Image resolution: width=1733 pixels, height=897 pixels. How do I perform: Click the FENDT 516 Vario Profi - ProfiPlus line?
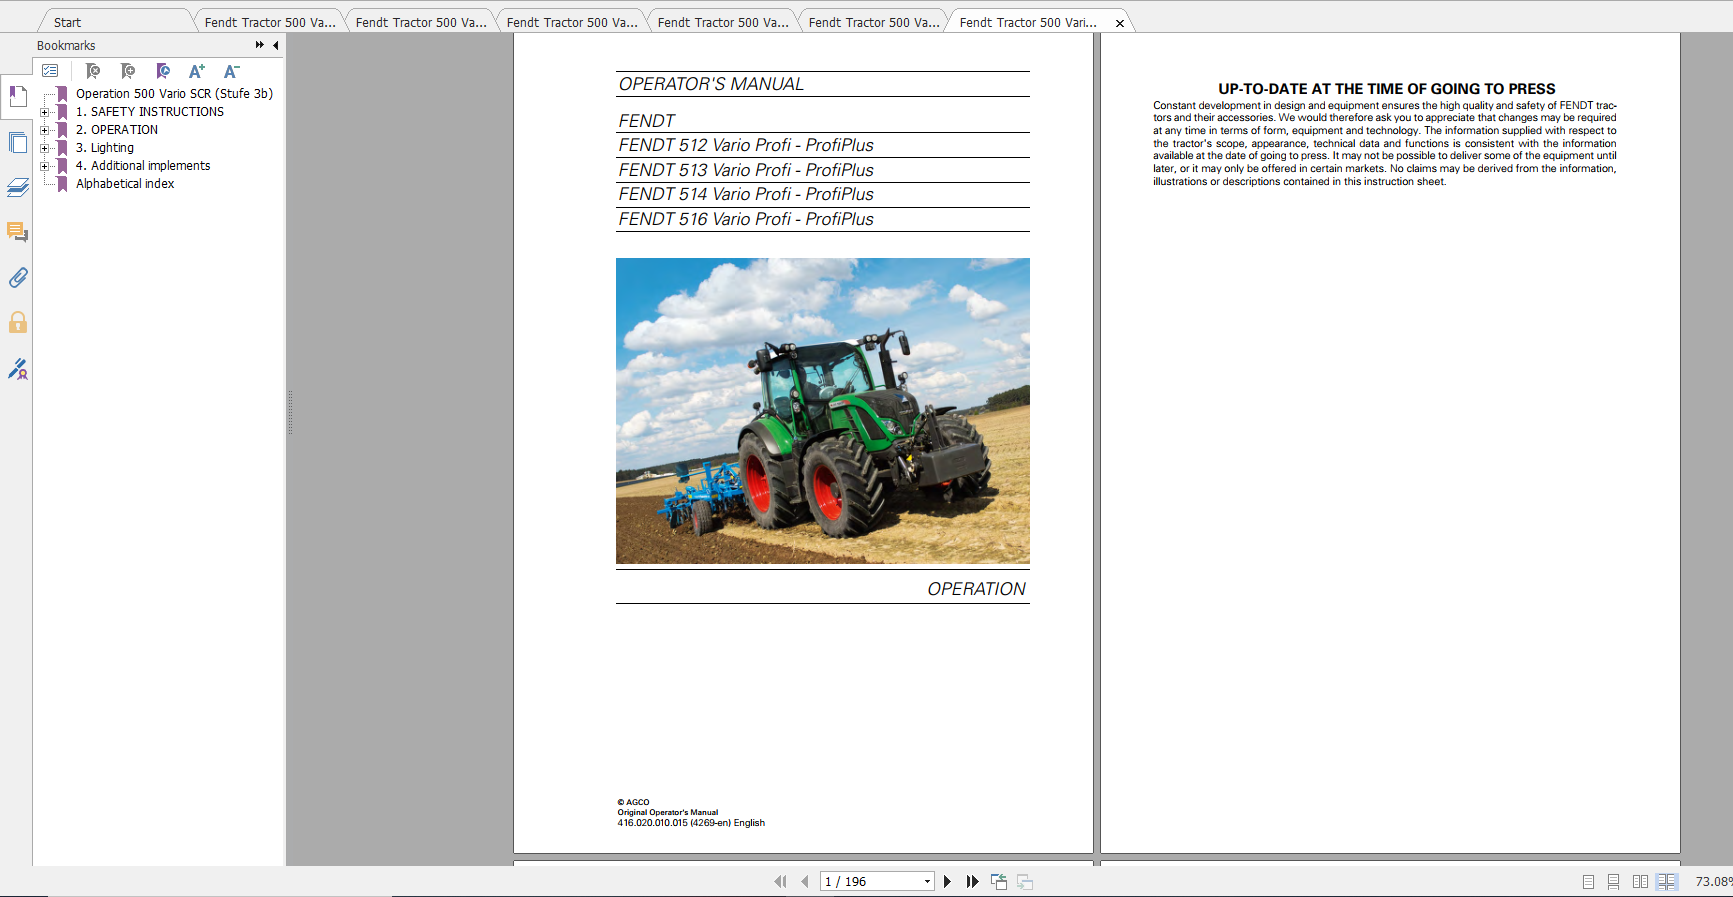click(x=746, y=219)
